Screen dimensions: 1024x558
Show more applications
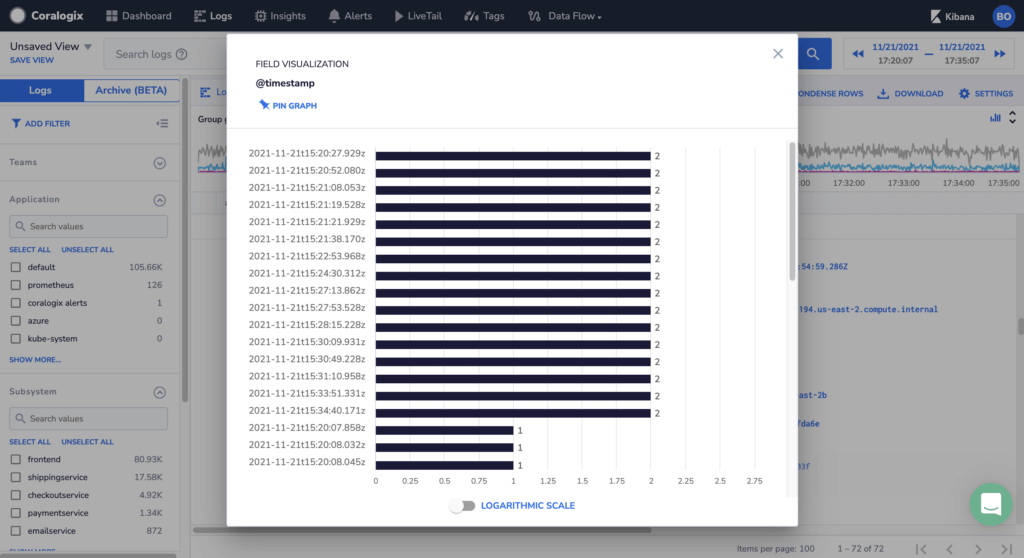point(35,359)
